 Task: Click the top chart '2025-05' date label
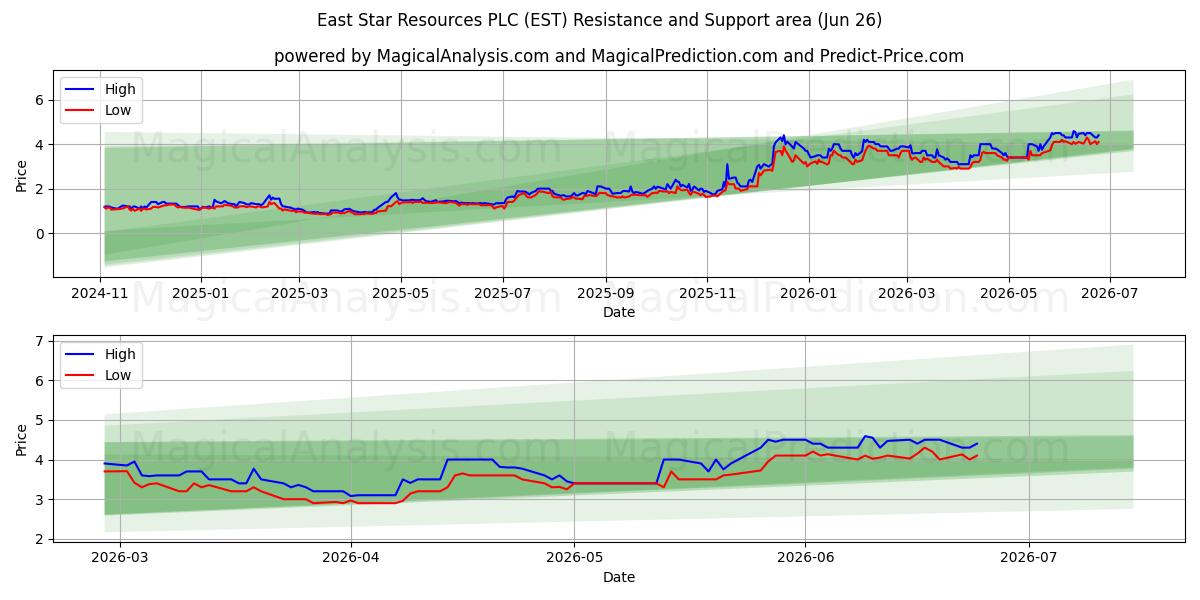(x=401, y=293)
